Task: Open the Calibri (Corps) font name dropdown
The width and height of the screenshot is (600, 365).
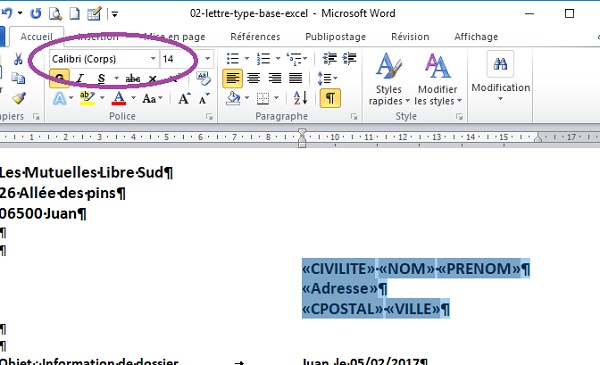Action: [153, 59]
